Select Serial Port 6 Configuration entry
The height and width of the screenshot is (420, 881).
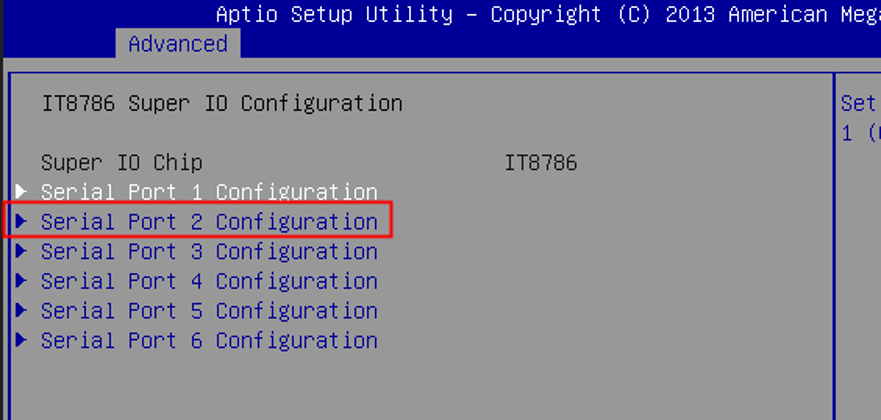click(x=209, y=340)
